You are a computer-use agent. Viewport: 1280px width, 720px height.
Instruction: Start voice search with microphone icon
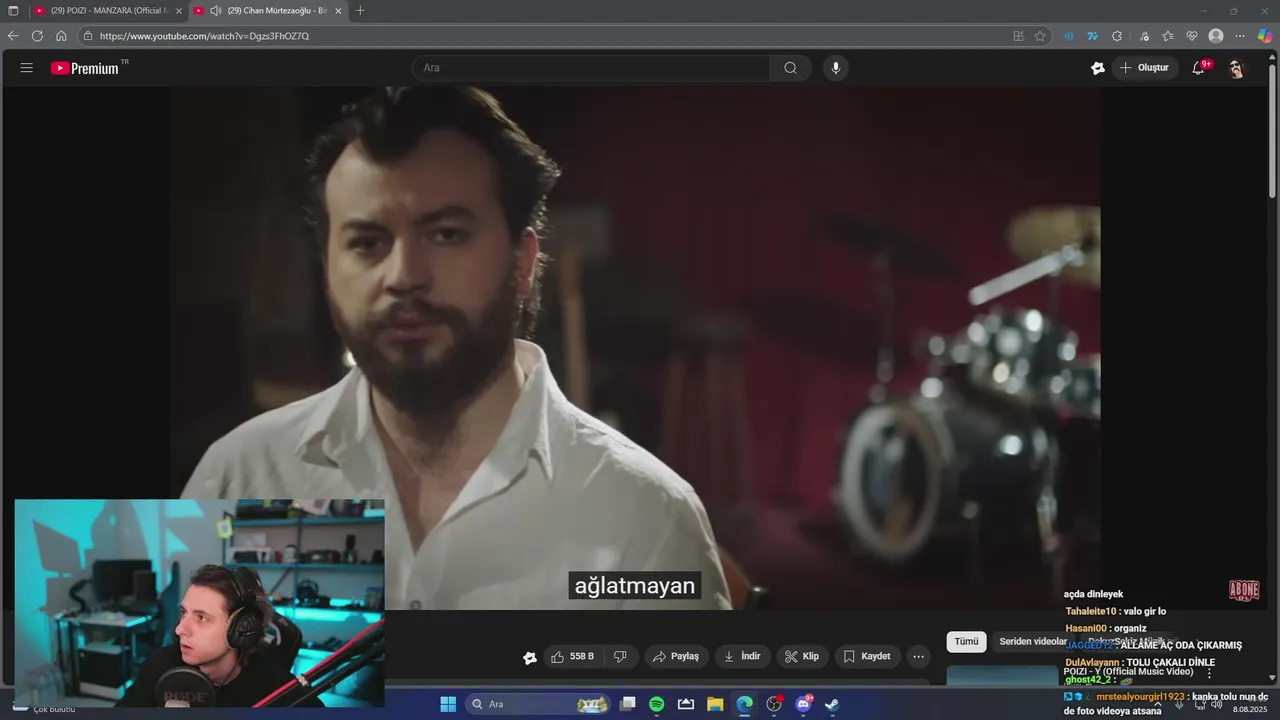(836, 68)
